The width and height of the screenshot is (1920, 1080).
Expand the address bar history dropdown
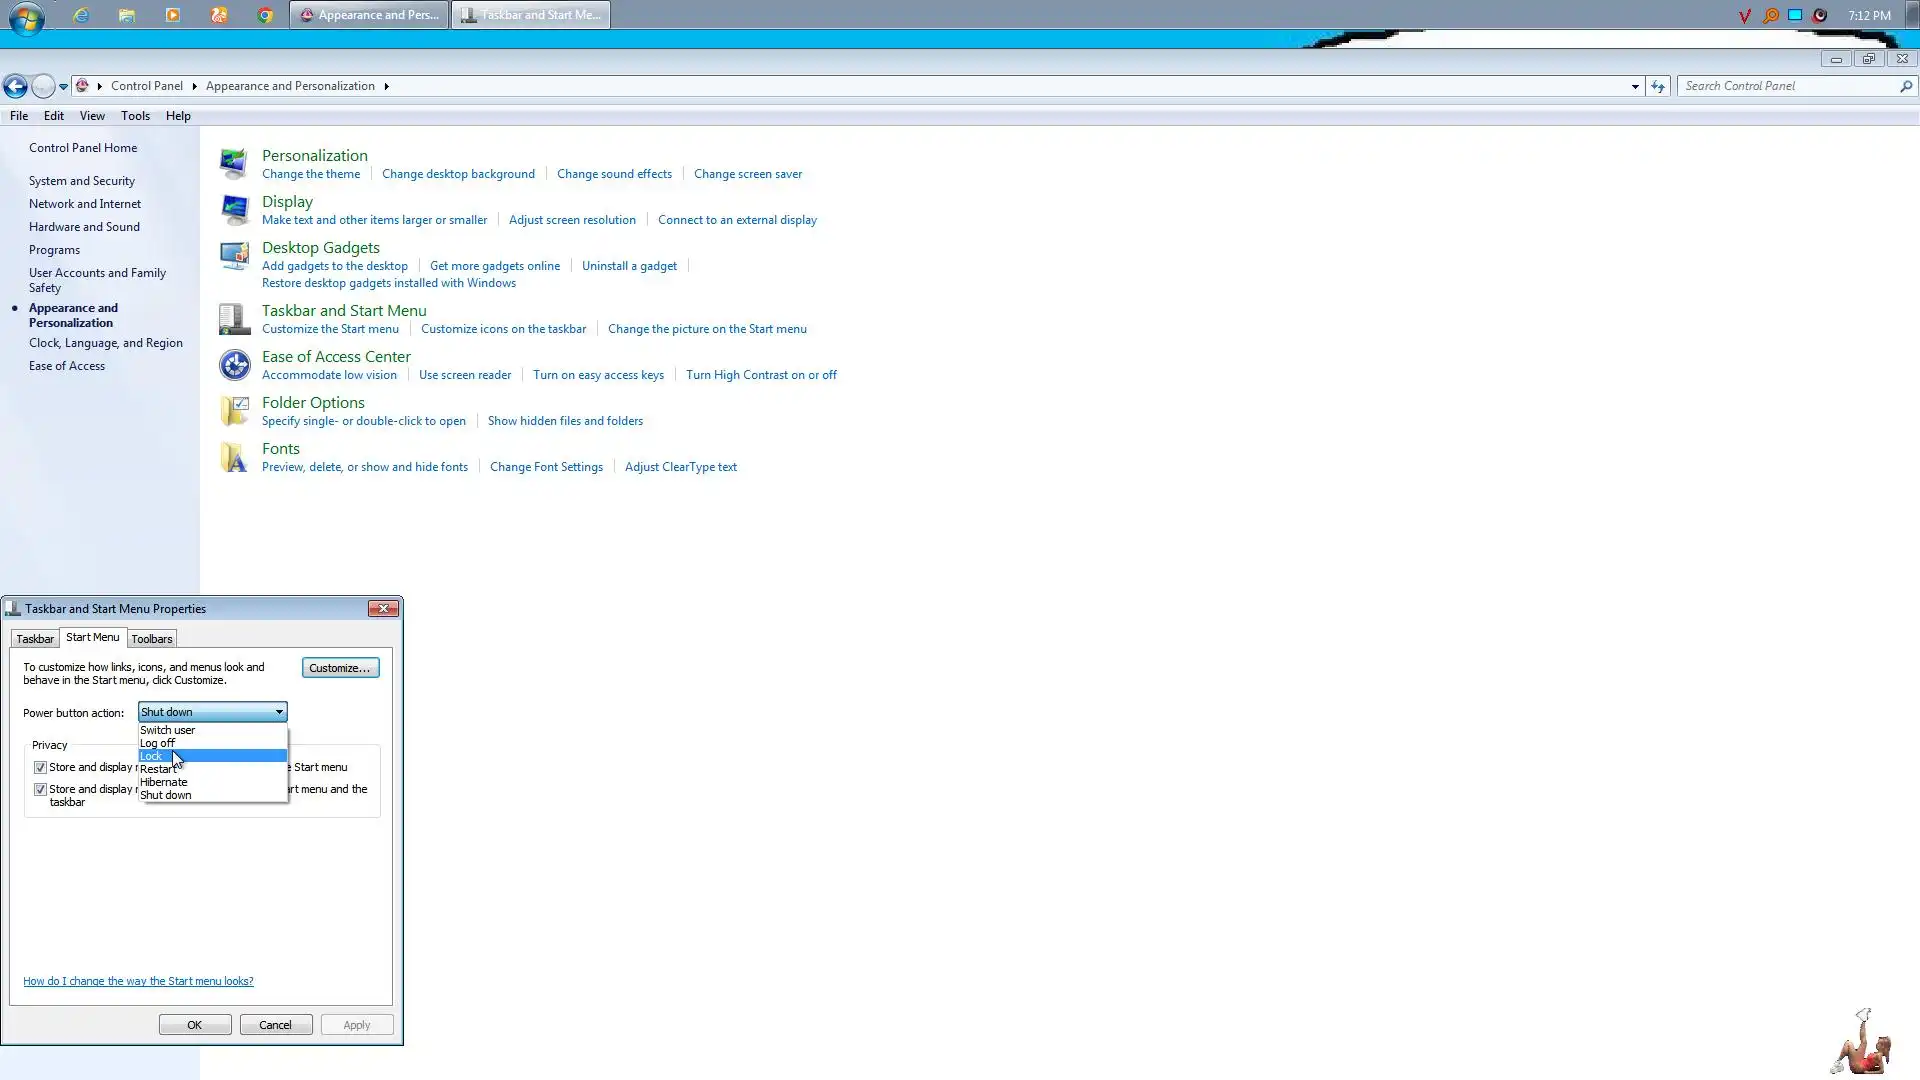tap(1635, 87)
